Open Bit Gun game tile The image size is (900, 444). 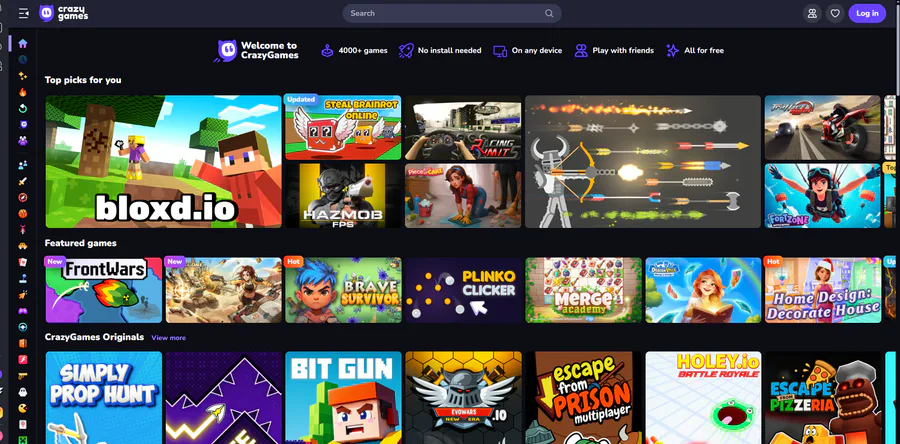tap(343, 398)
